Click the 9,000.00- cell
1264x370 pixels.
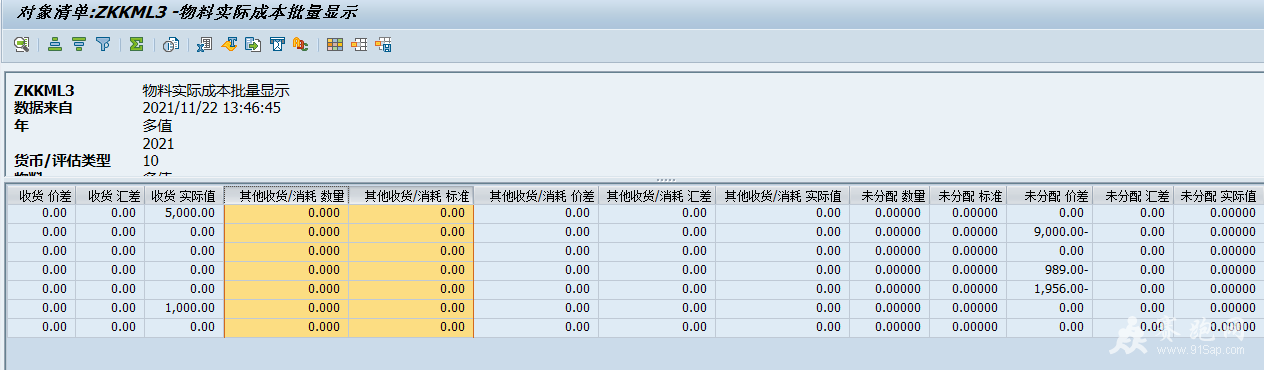1050,232
